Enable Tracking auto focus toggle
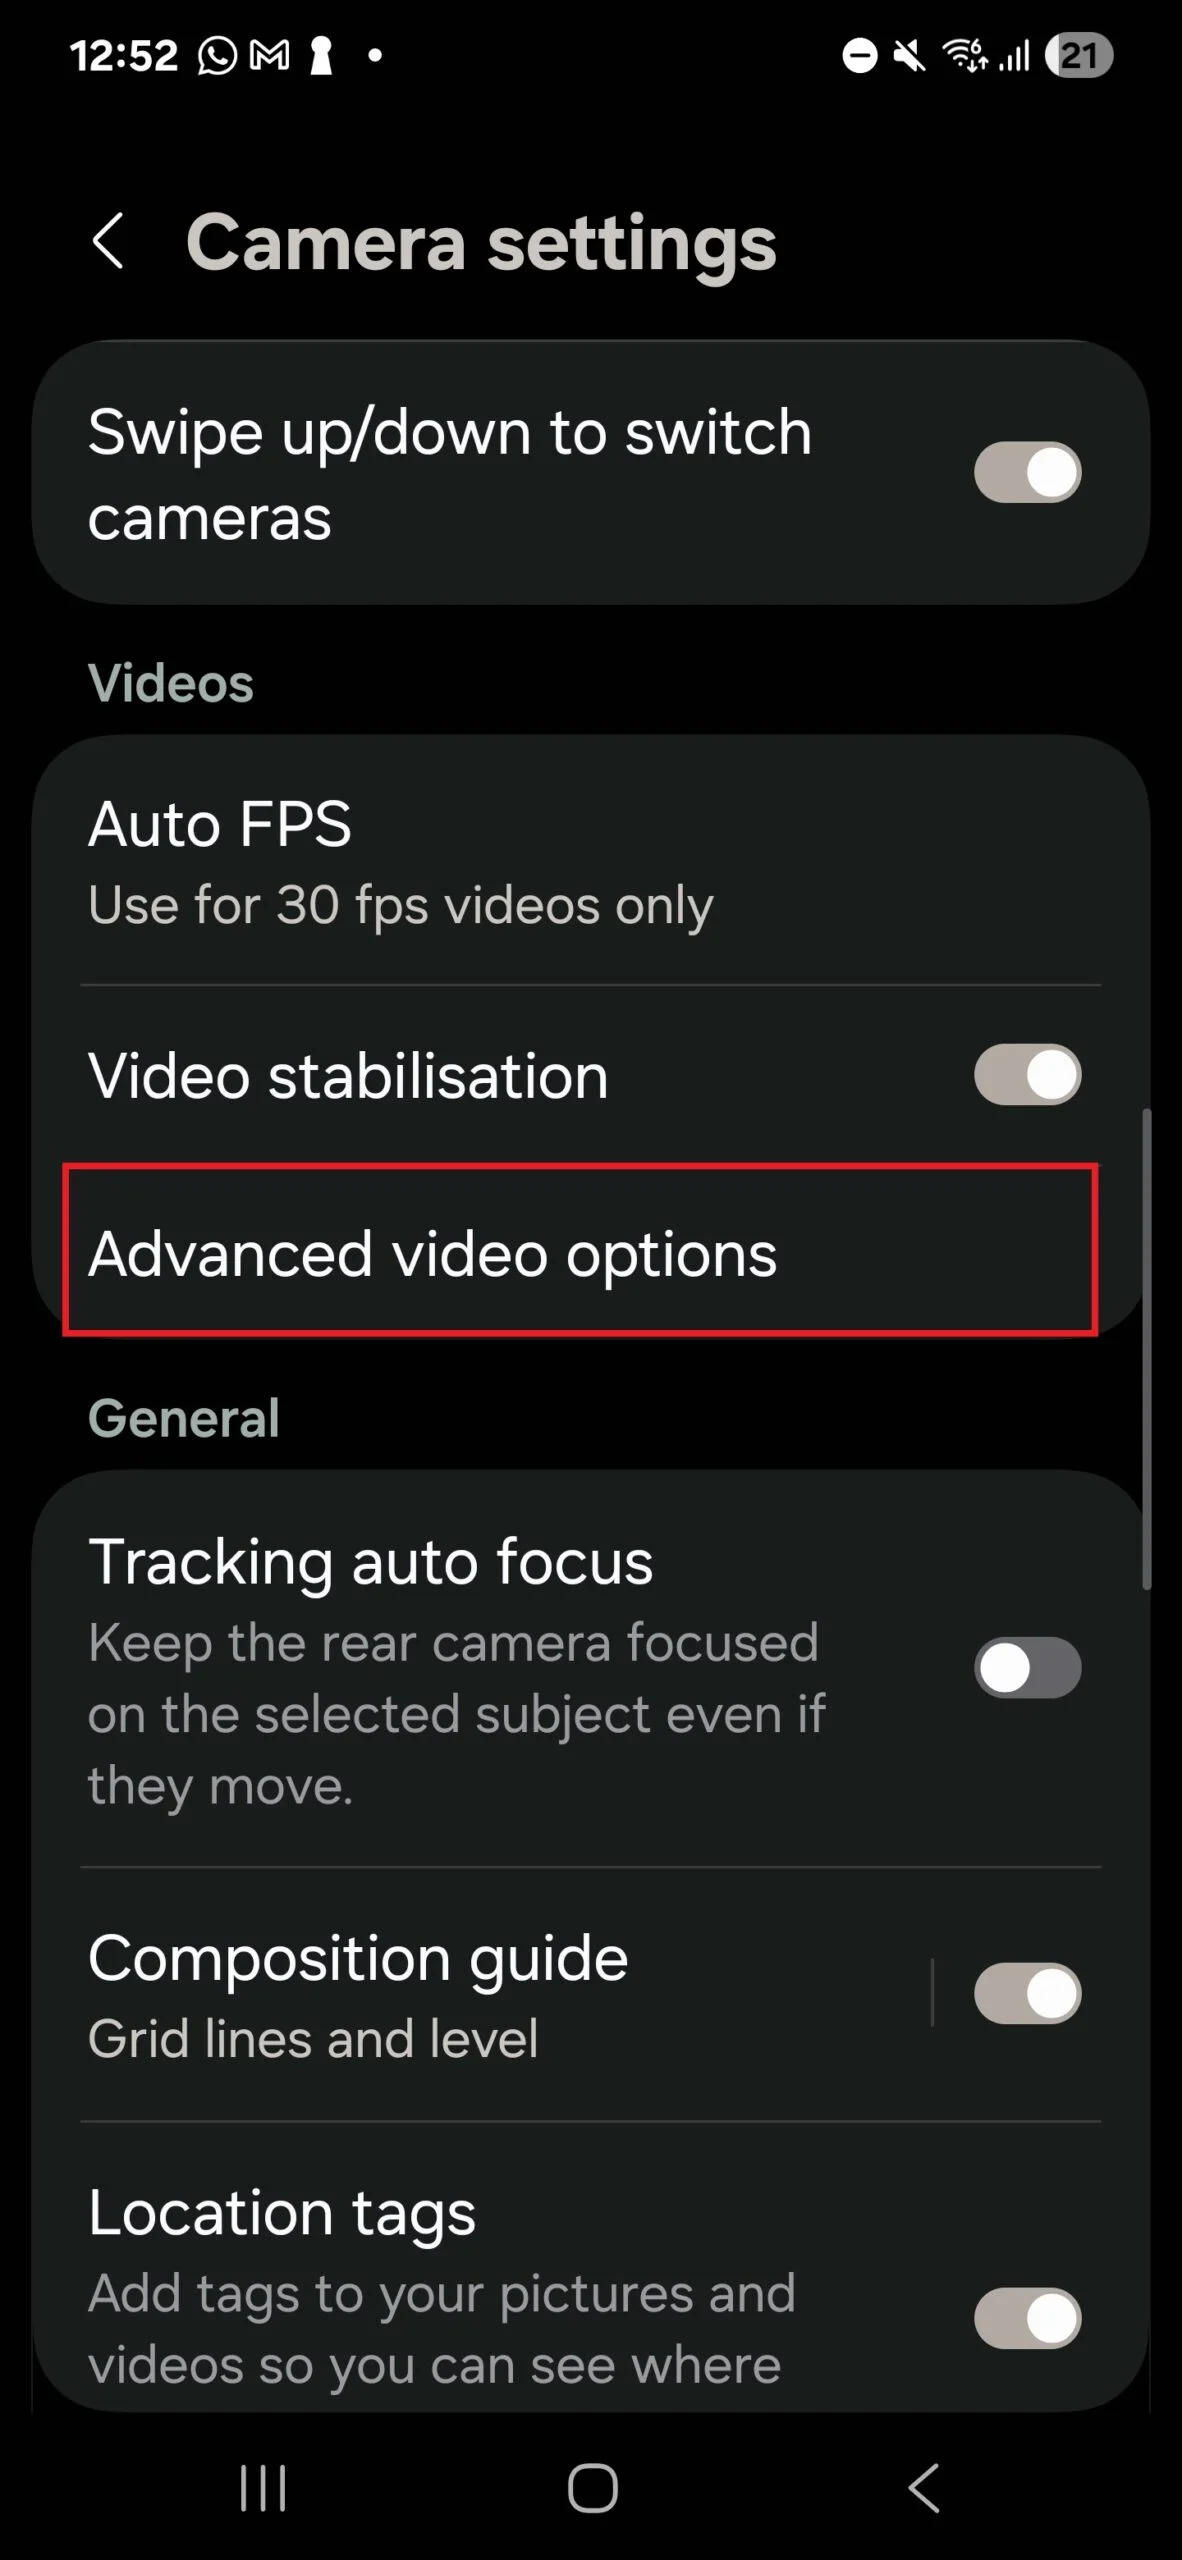Image resolution: width=1182 pixels, height=2560 pixels. 1028,1667
